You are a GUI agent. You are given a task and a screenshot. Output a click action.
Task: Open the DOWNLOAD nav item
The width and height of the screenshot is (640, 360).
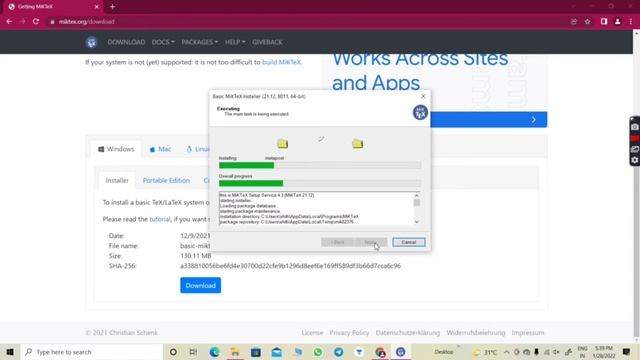[x=126, y=42]
